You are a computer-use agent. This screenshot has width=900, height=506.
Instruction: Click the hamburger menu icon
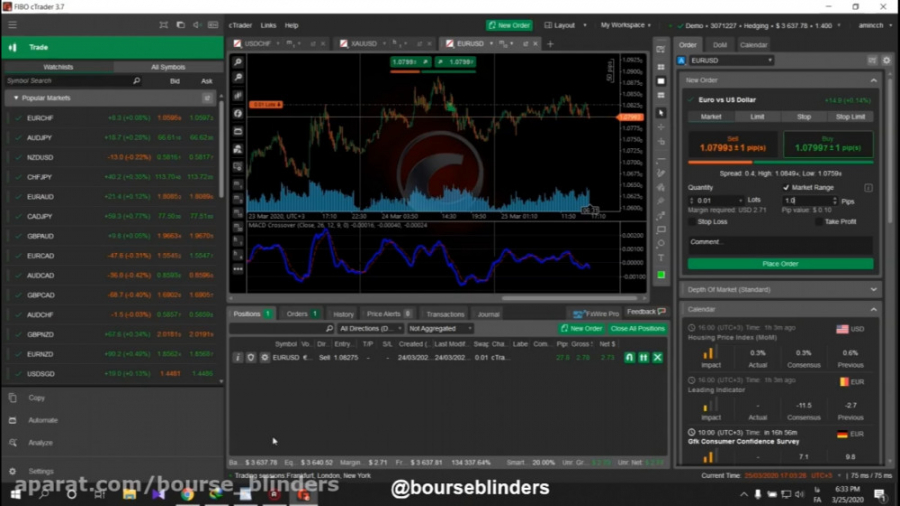(x=13, y=25)
